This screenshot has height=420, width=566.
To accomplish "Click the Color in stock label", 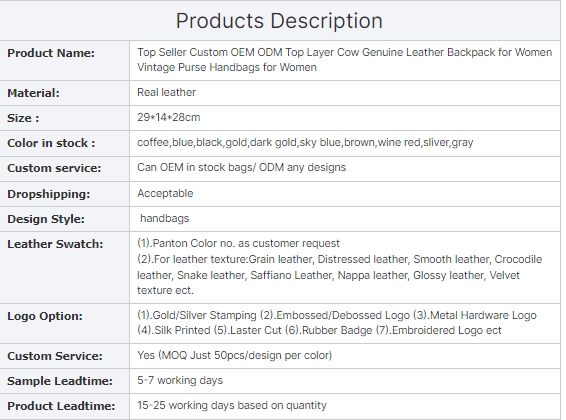I will pyautogui.click(x=51, y=143).
